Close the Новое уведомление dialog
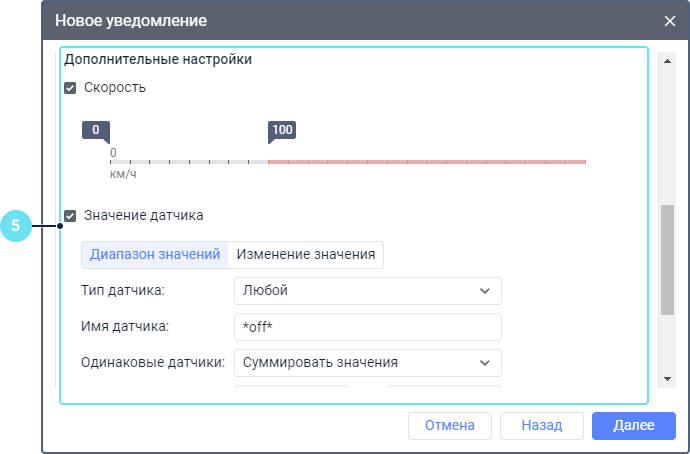This screenshot has height=454, width=690. [x=669, y=20]
